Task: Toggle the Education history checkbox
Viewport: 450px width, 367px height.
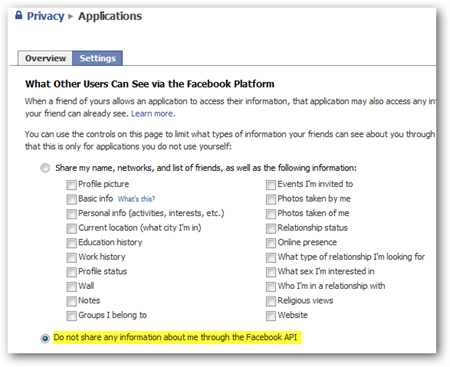Action: pyautogui.click(x=71, y=243)
